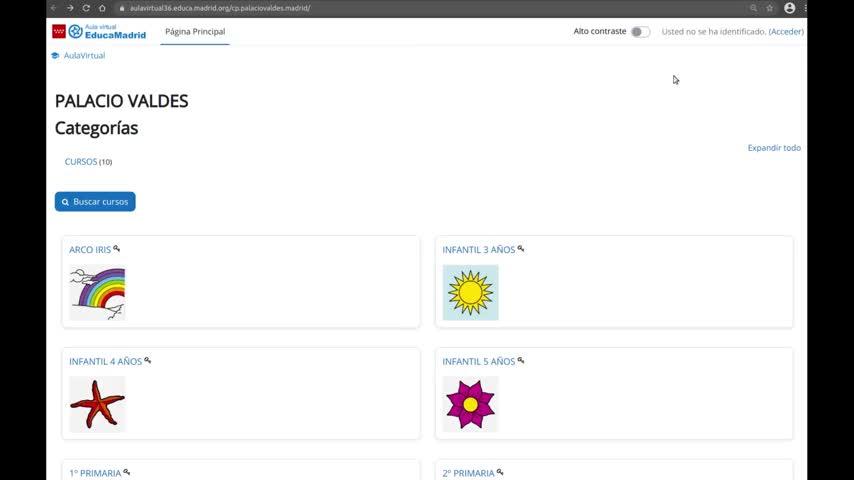This screenshot has height=480, width=854.
Task: Click the EducaMadrid Aula virtual logo
Action: 99,32
